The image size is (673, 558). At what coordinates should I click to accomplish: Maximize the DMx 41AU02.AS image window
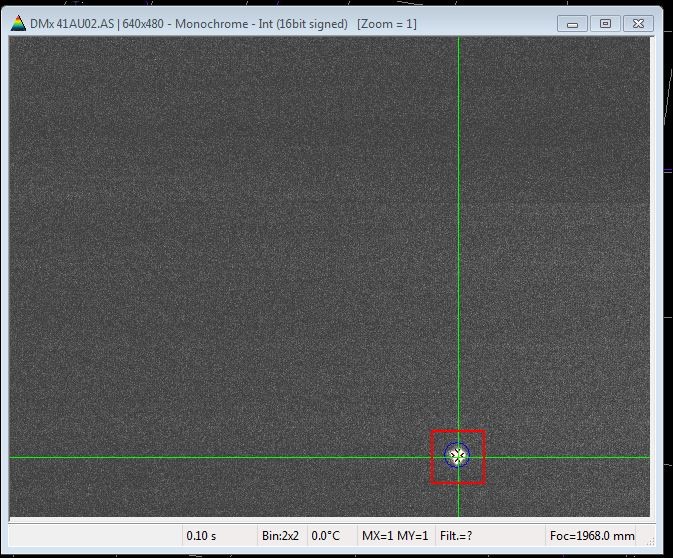click(x=604, y=23)
